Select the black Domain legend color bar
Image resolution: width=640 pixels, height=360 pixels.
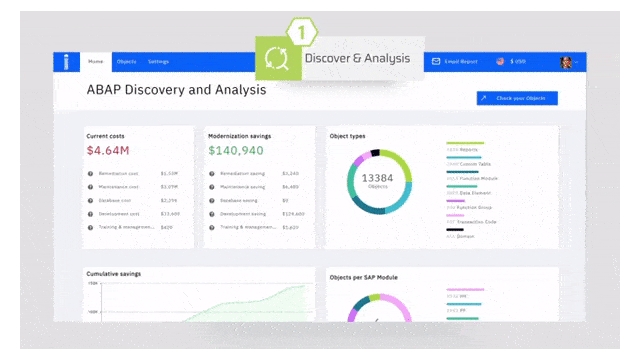[455, 230]
